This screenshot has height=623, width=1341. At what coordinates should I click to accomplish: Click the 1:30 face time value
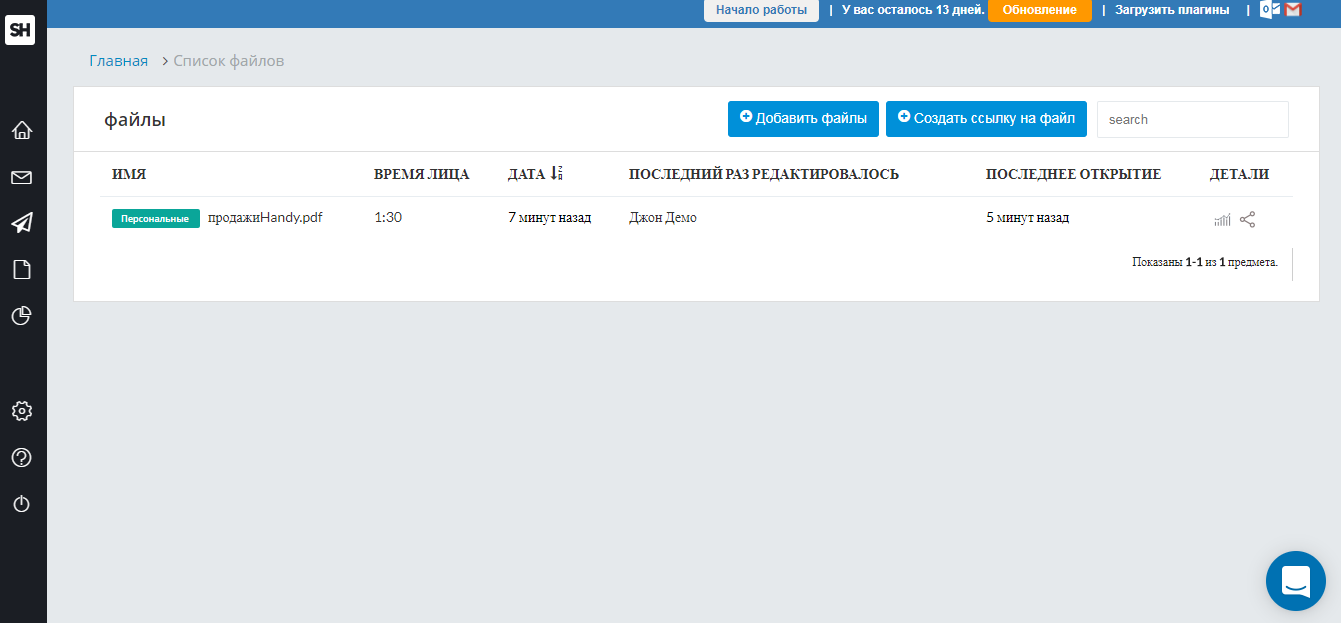click(x=388, y=218)
